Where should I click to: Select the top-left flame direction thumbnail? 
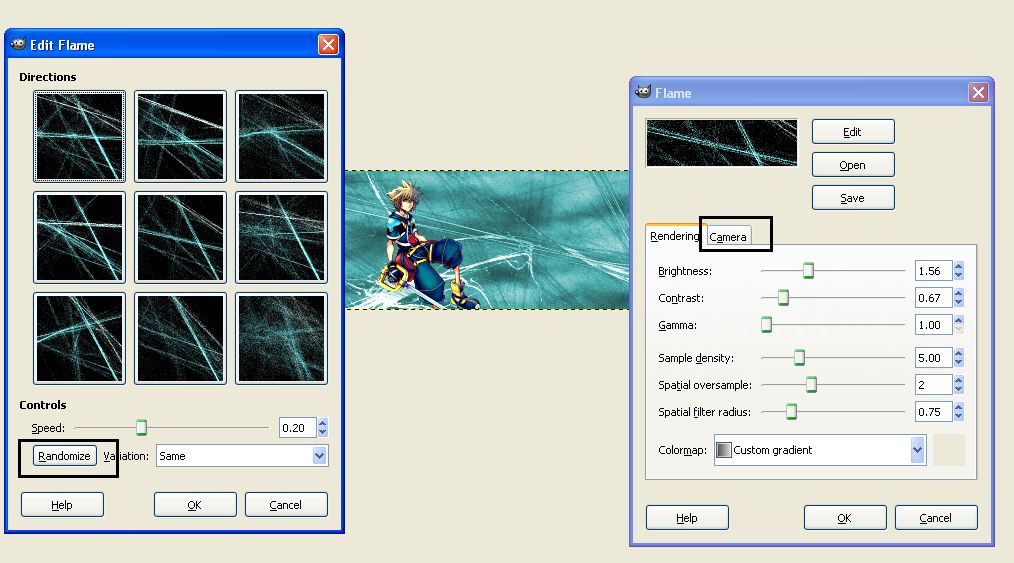click(79, 136)
